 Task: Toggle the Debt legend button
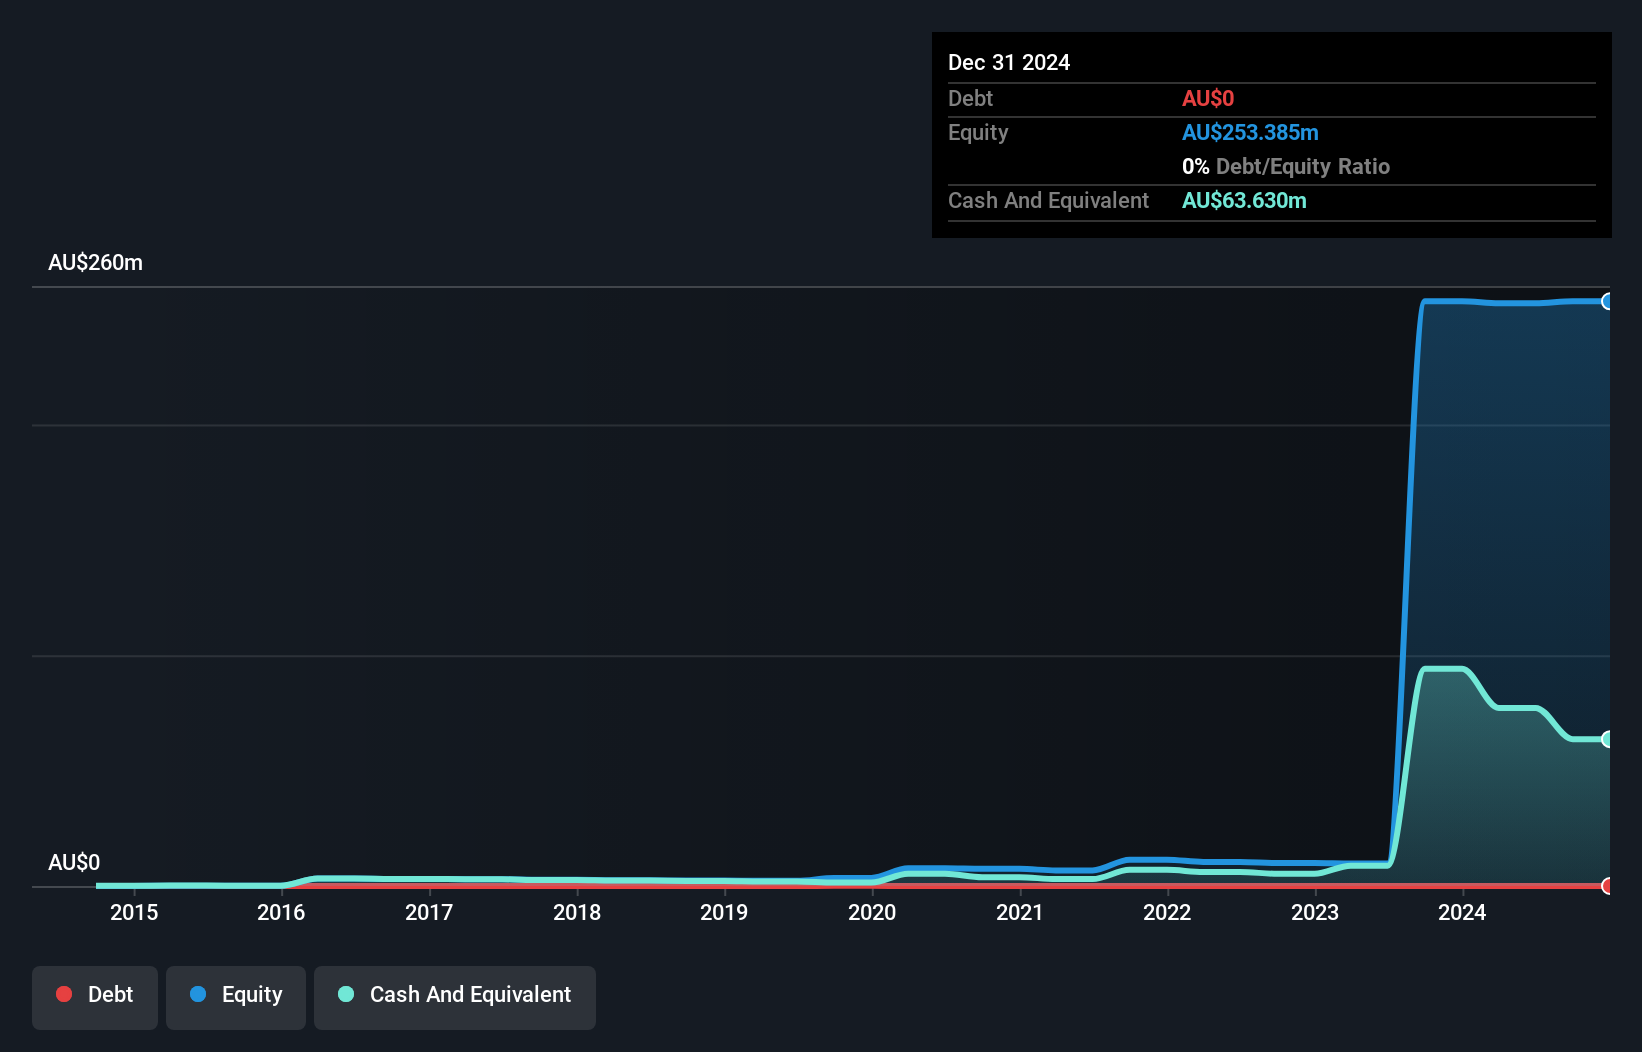[95, 997]
